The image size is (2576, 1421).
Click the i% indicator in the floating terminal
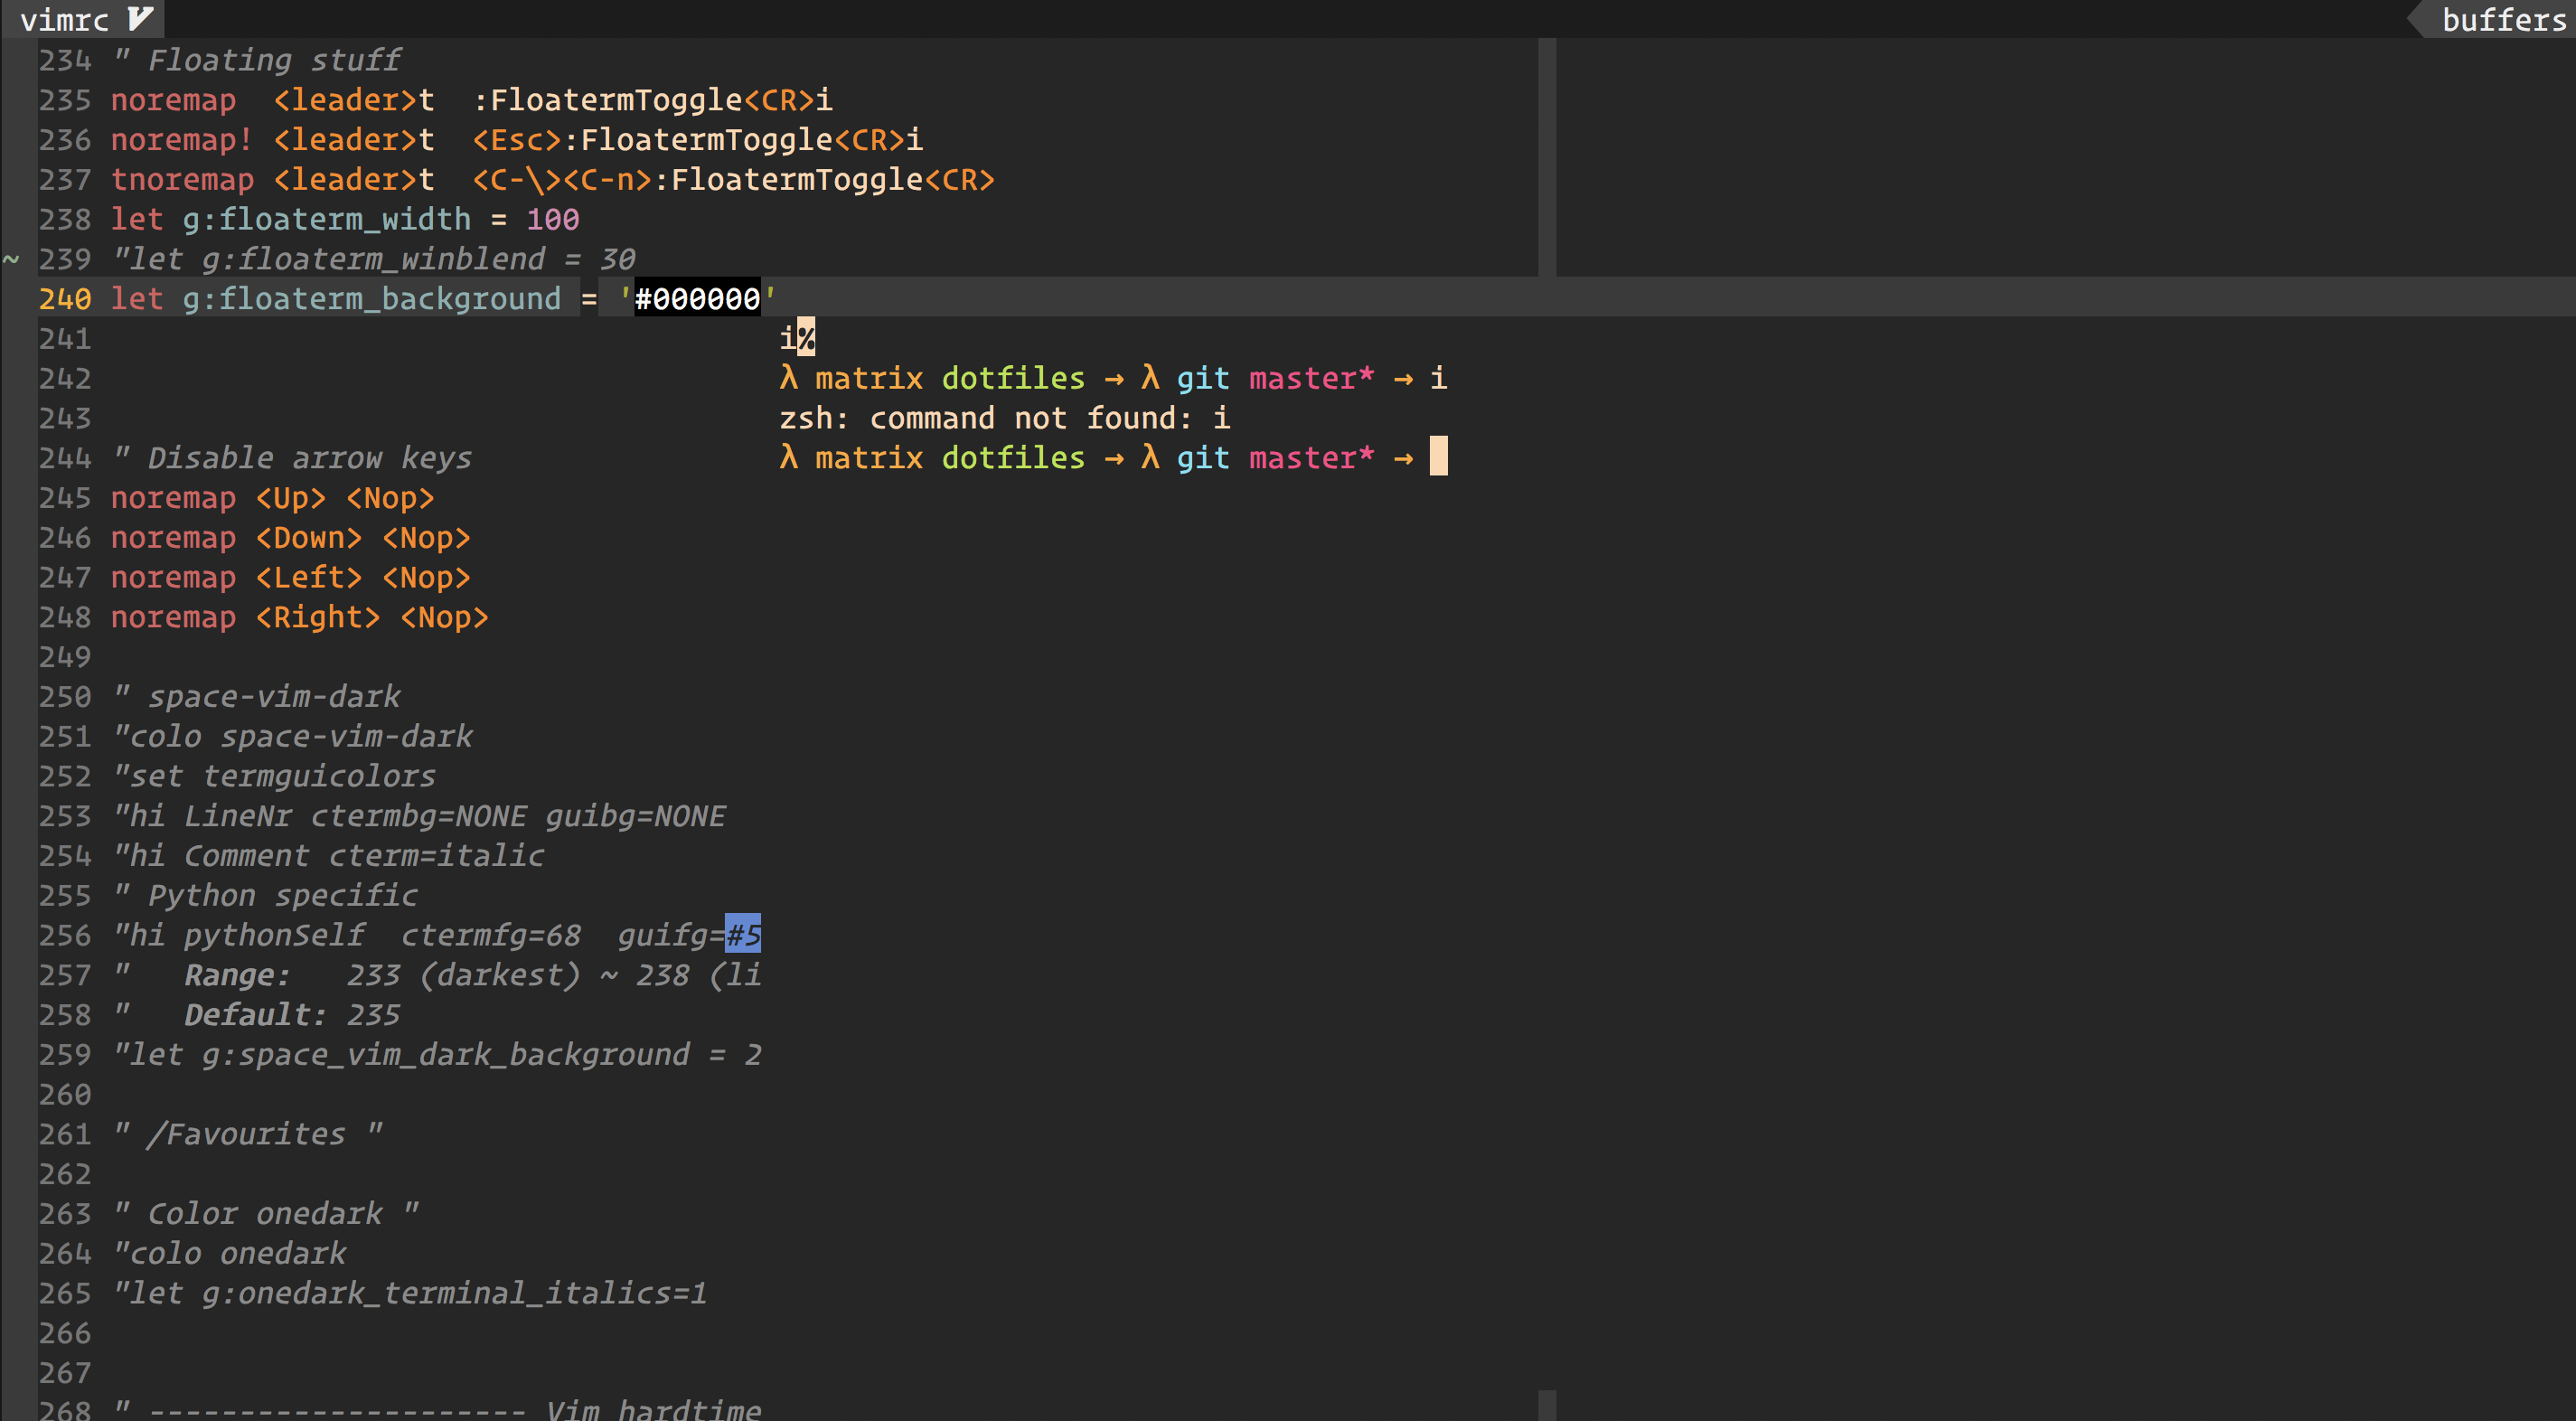click(796, 337)
